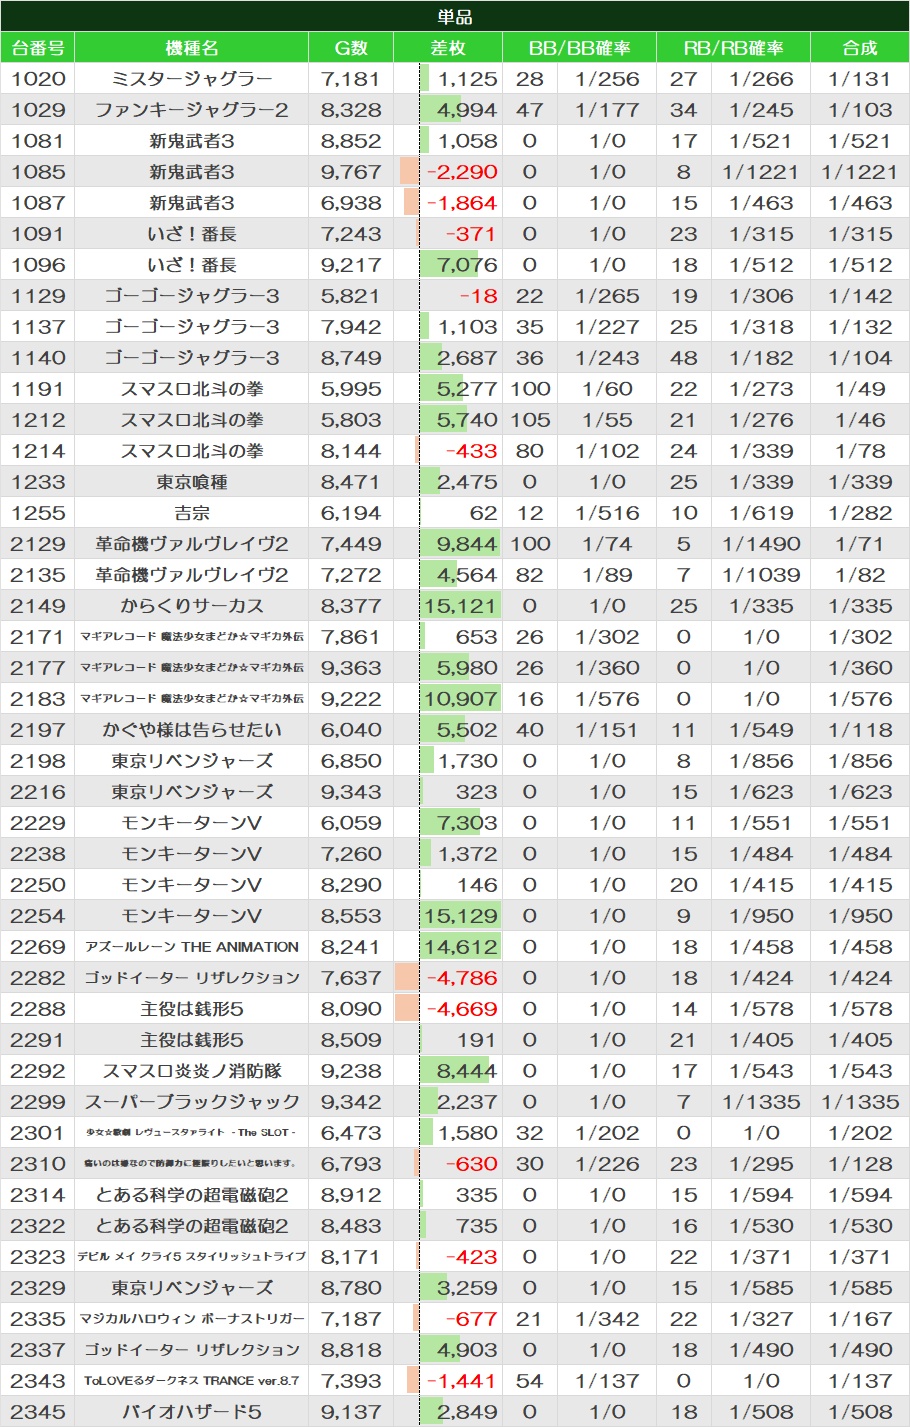The height and width of the screenshot is (1427, 910).
Task: Sort by 差枚 column header
Action: [448, 48]
